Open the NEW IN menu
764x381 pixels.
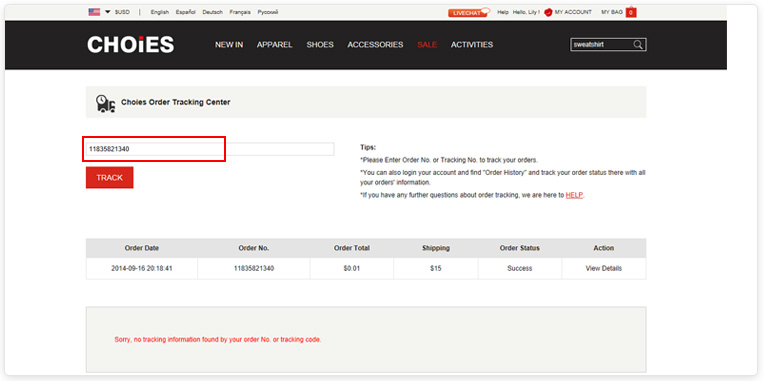[229, 44]
